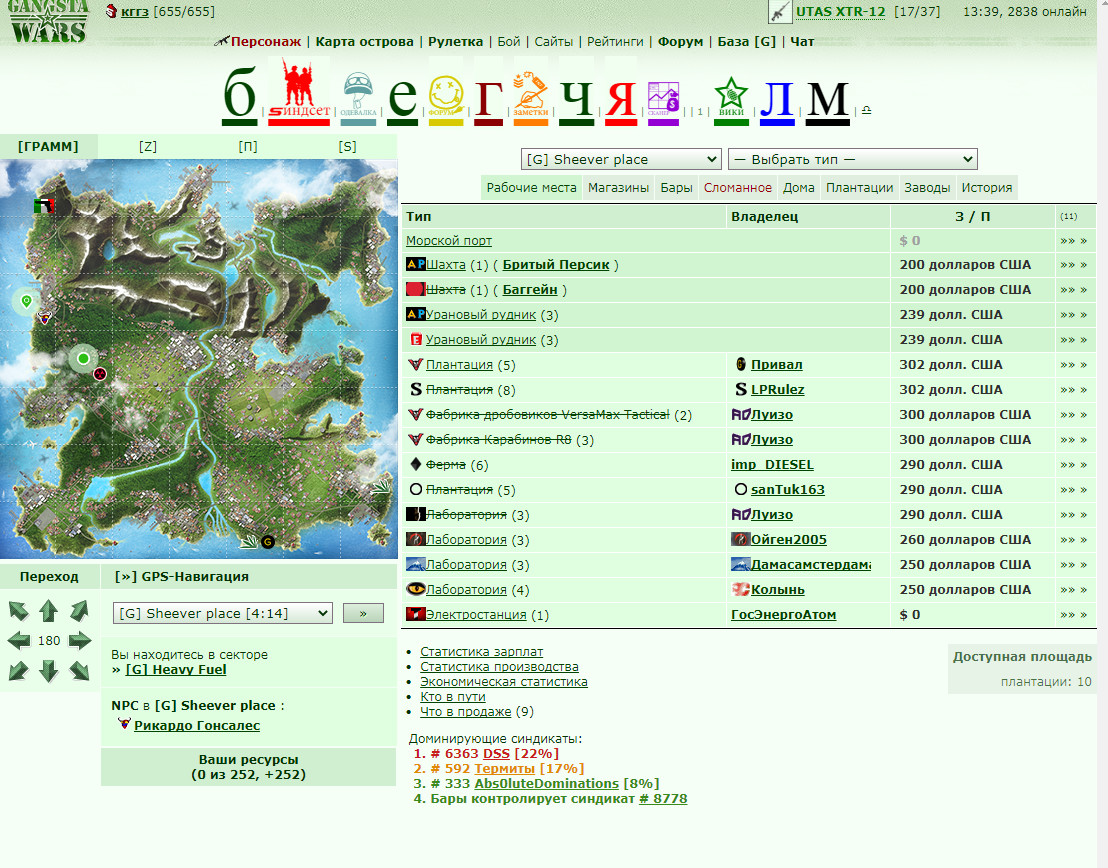Expand the GPS-Навигация destination dropdown
Viewport: 1108px width, 868px height.
coord(223,614)
